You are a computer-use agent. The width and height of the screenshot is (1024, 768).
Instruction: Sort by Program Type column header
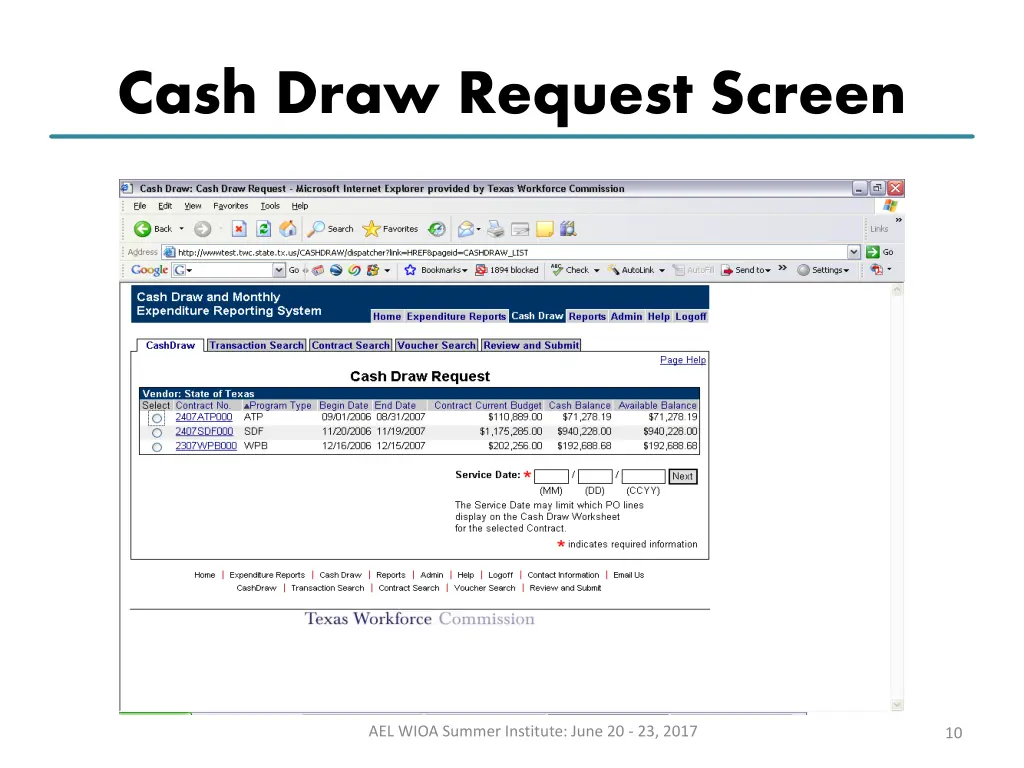click(x=278, y=406)
